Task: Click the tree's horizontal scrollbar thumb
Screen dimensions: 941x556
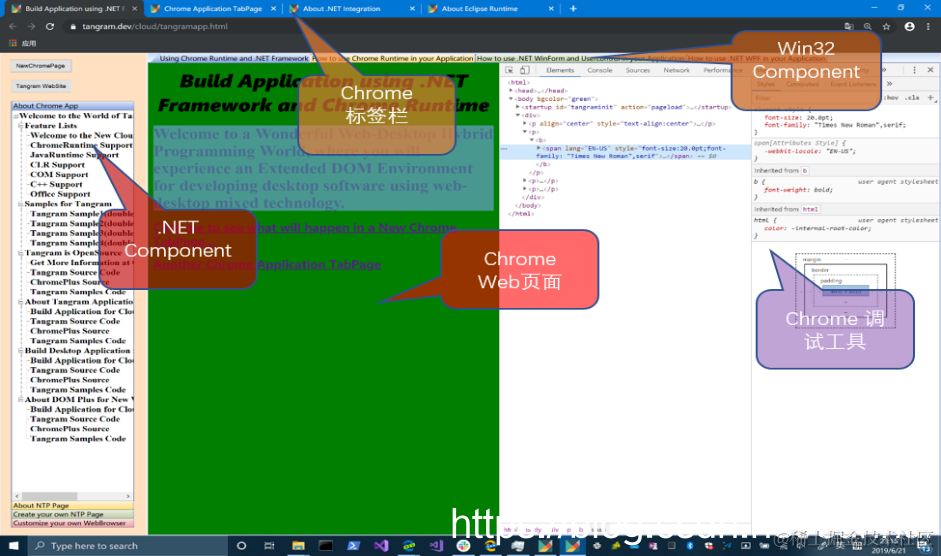Action: coord(50,496)
